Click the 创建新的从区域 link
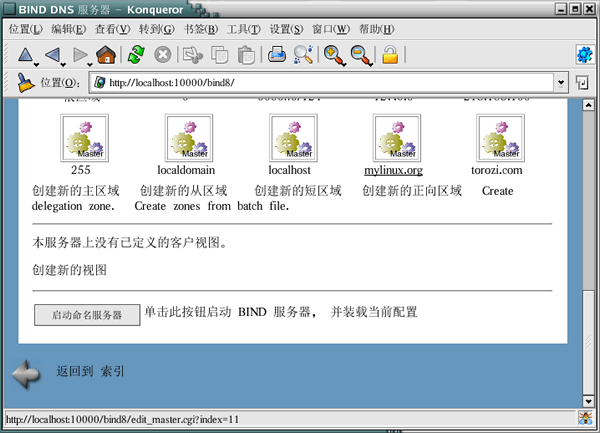 tap(183, 190)
